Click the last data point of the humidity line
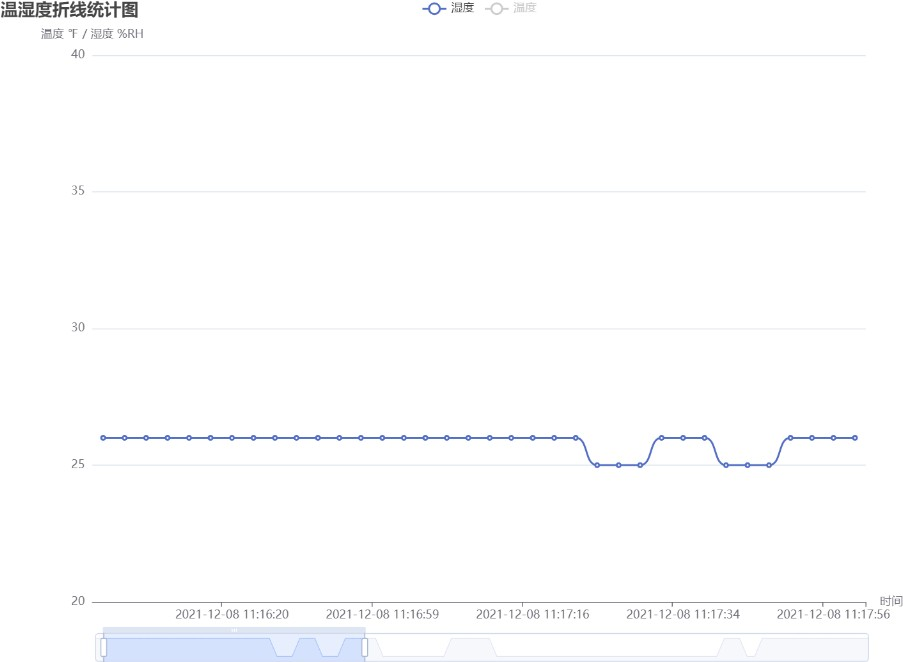 855,438
